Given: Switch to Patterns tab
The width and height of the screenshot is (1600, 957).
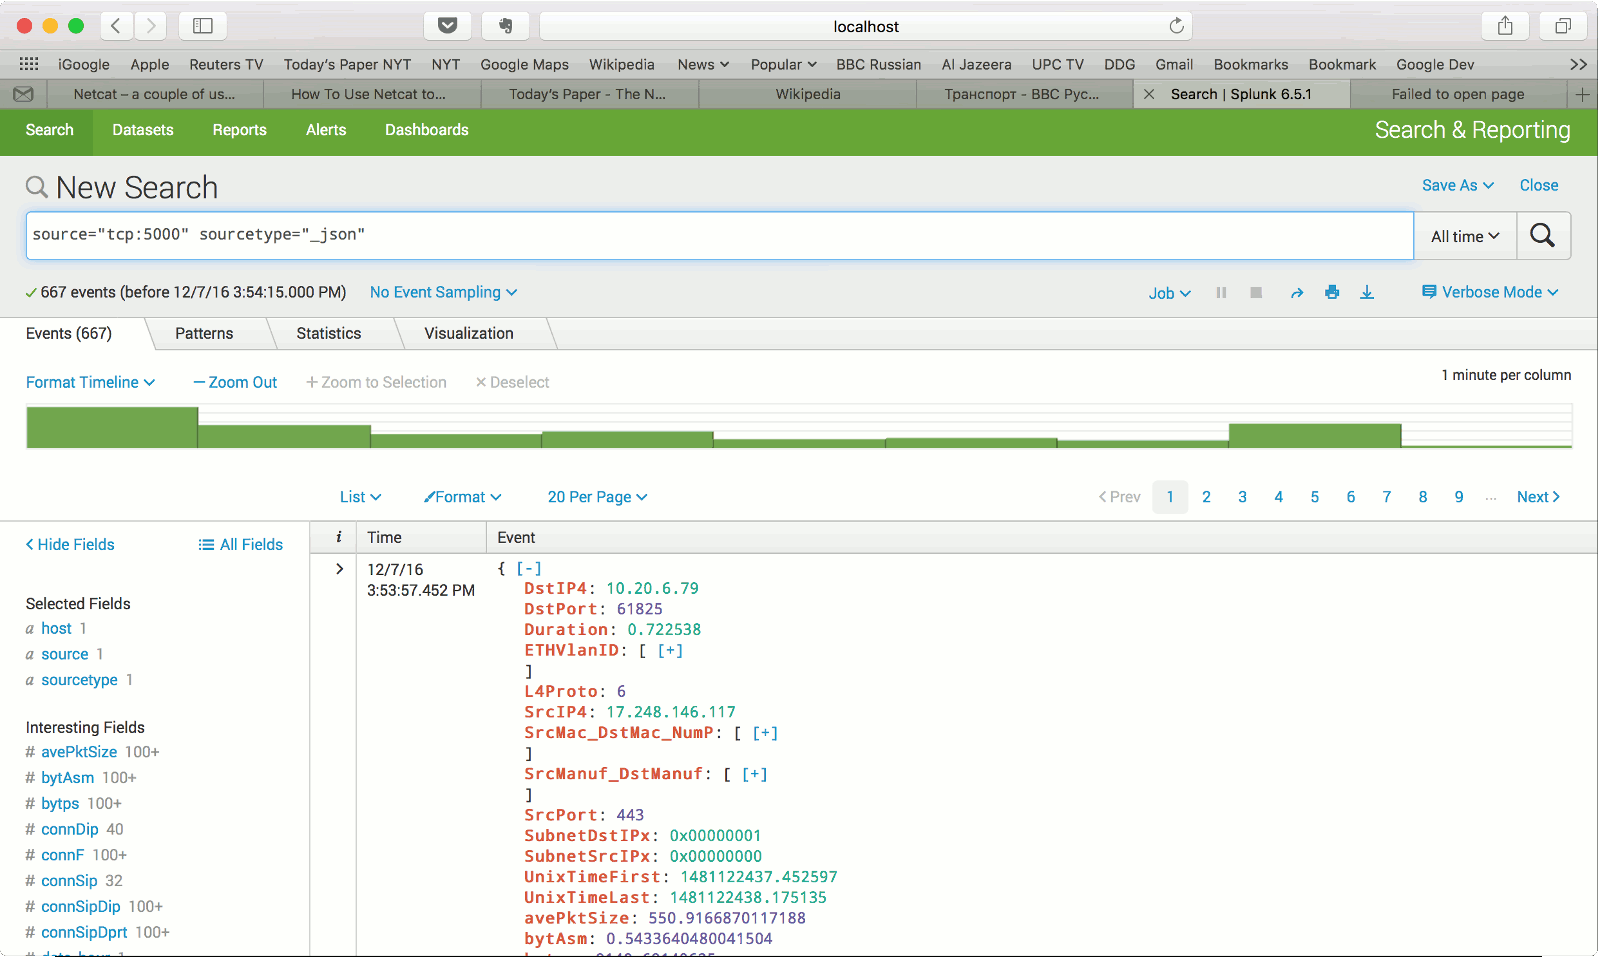Looking at the screenshot, I should pyautogui.click(x=204, y=333).
